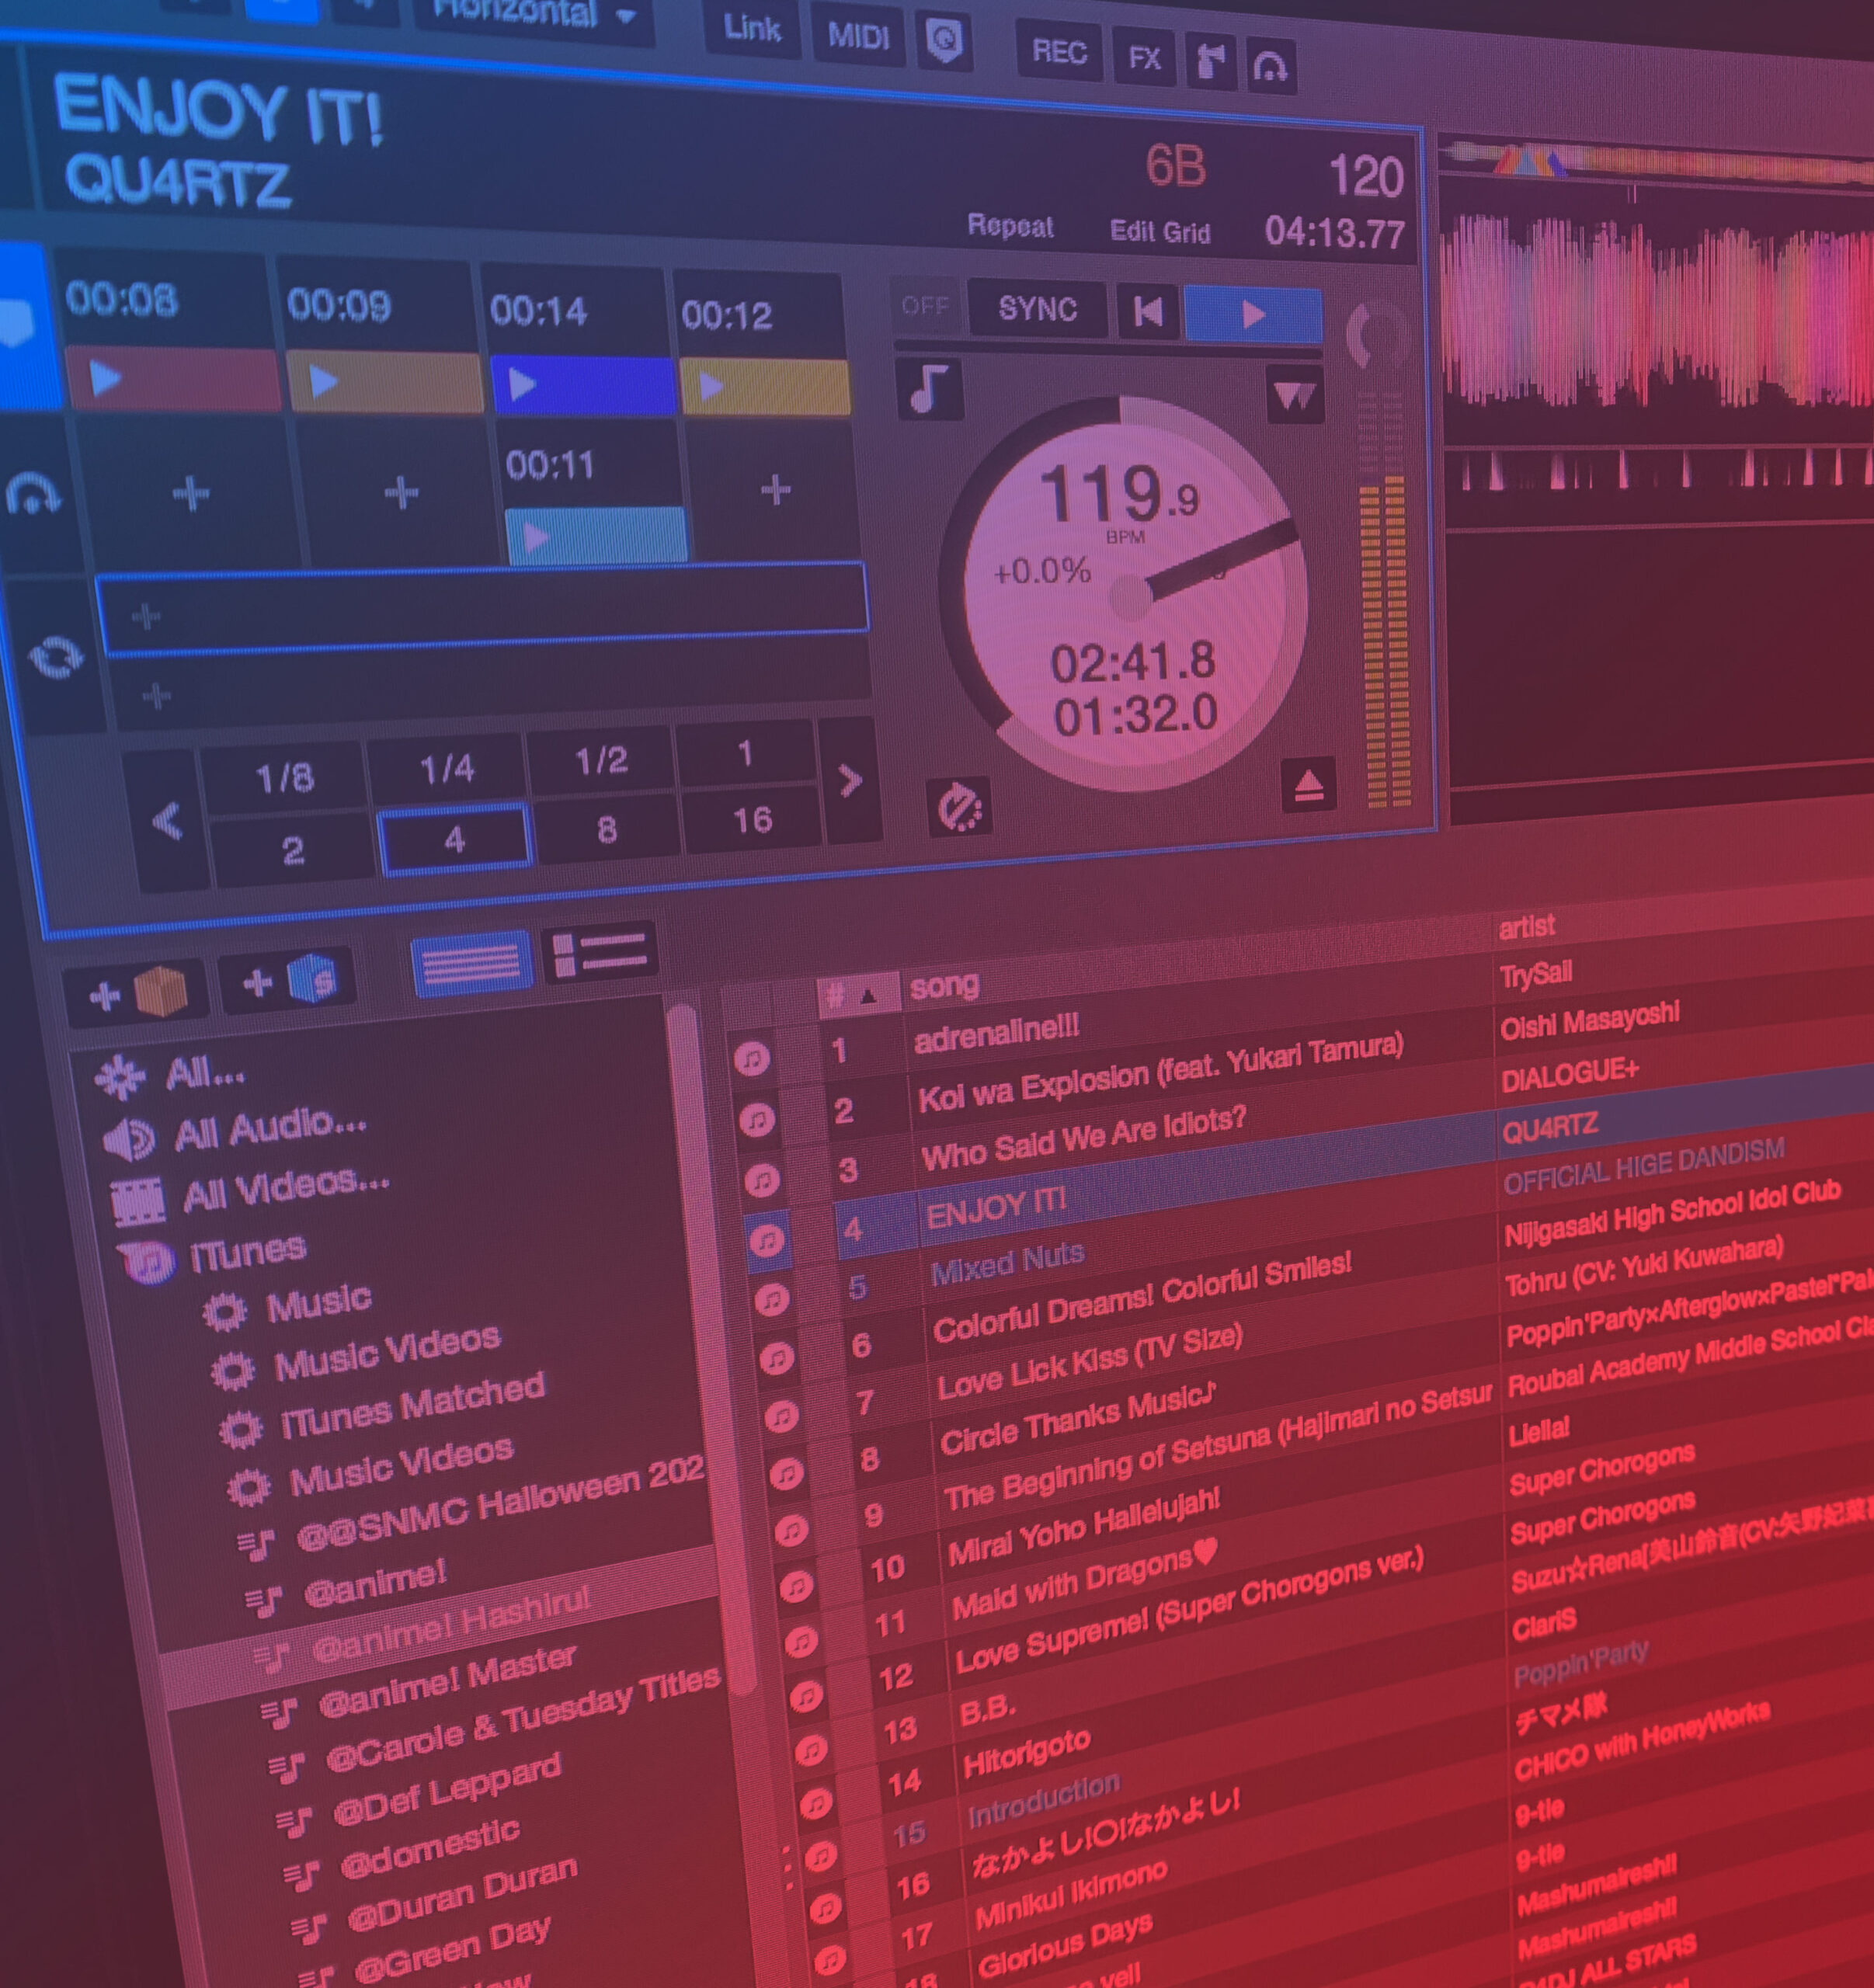The width and height of the screenshot is (1874, 1988).
Task: Click the REC button
Action: pyautogui.click(x=1059, y=52)
